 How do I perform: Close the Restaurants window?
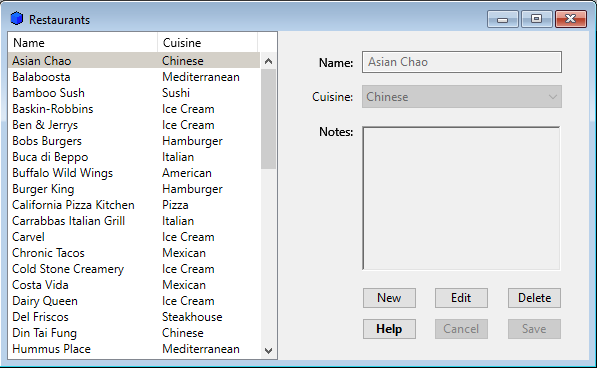click(571, 19)
